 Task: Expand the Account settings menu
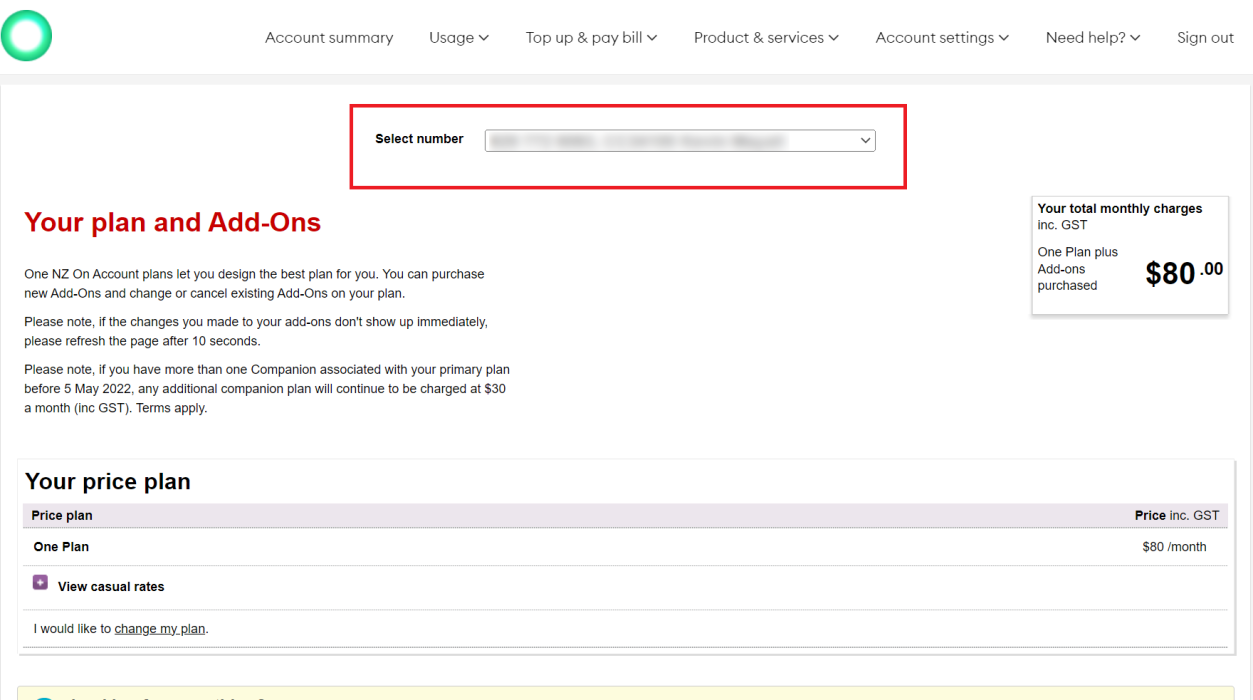942,38
